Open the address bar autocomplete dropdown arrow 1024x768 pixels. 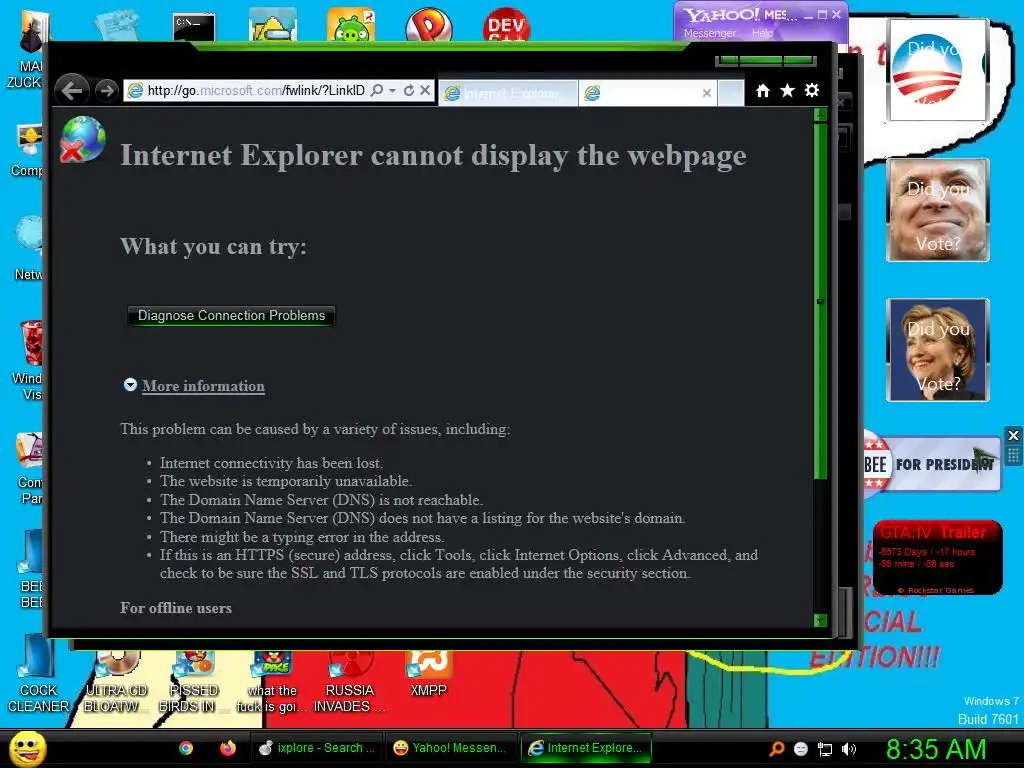click(x=392, y=90)
